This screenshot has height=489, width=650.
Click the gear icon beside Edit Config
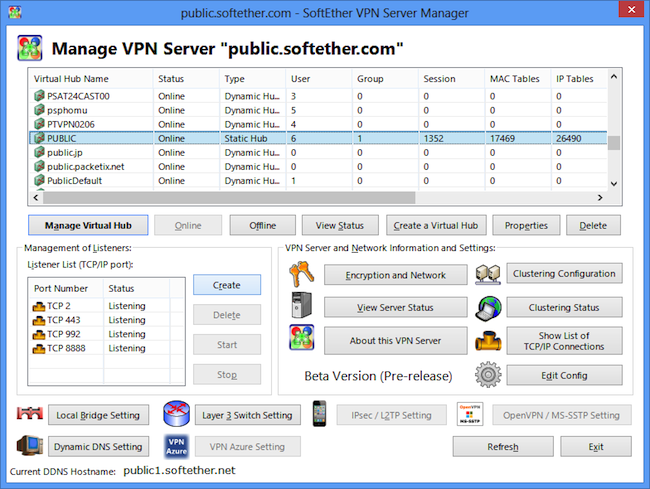[x=488, y=375]
